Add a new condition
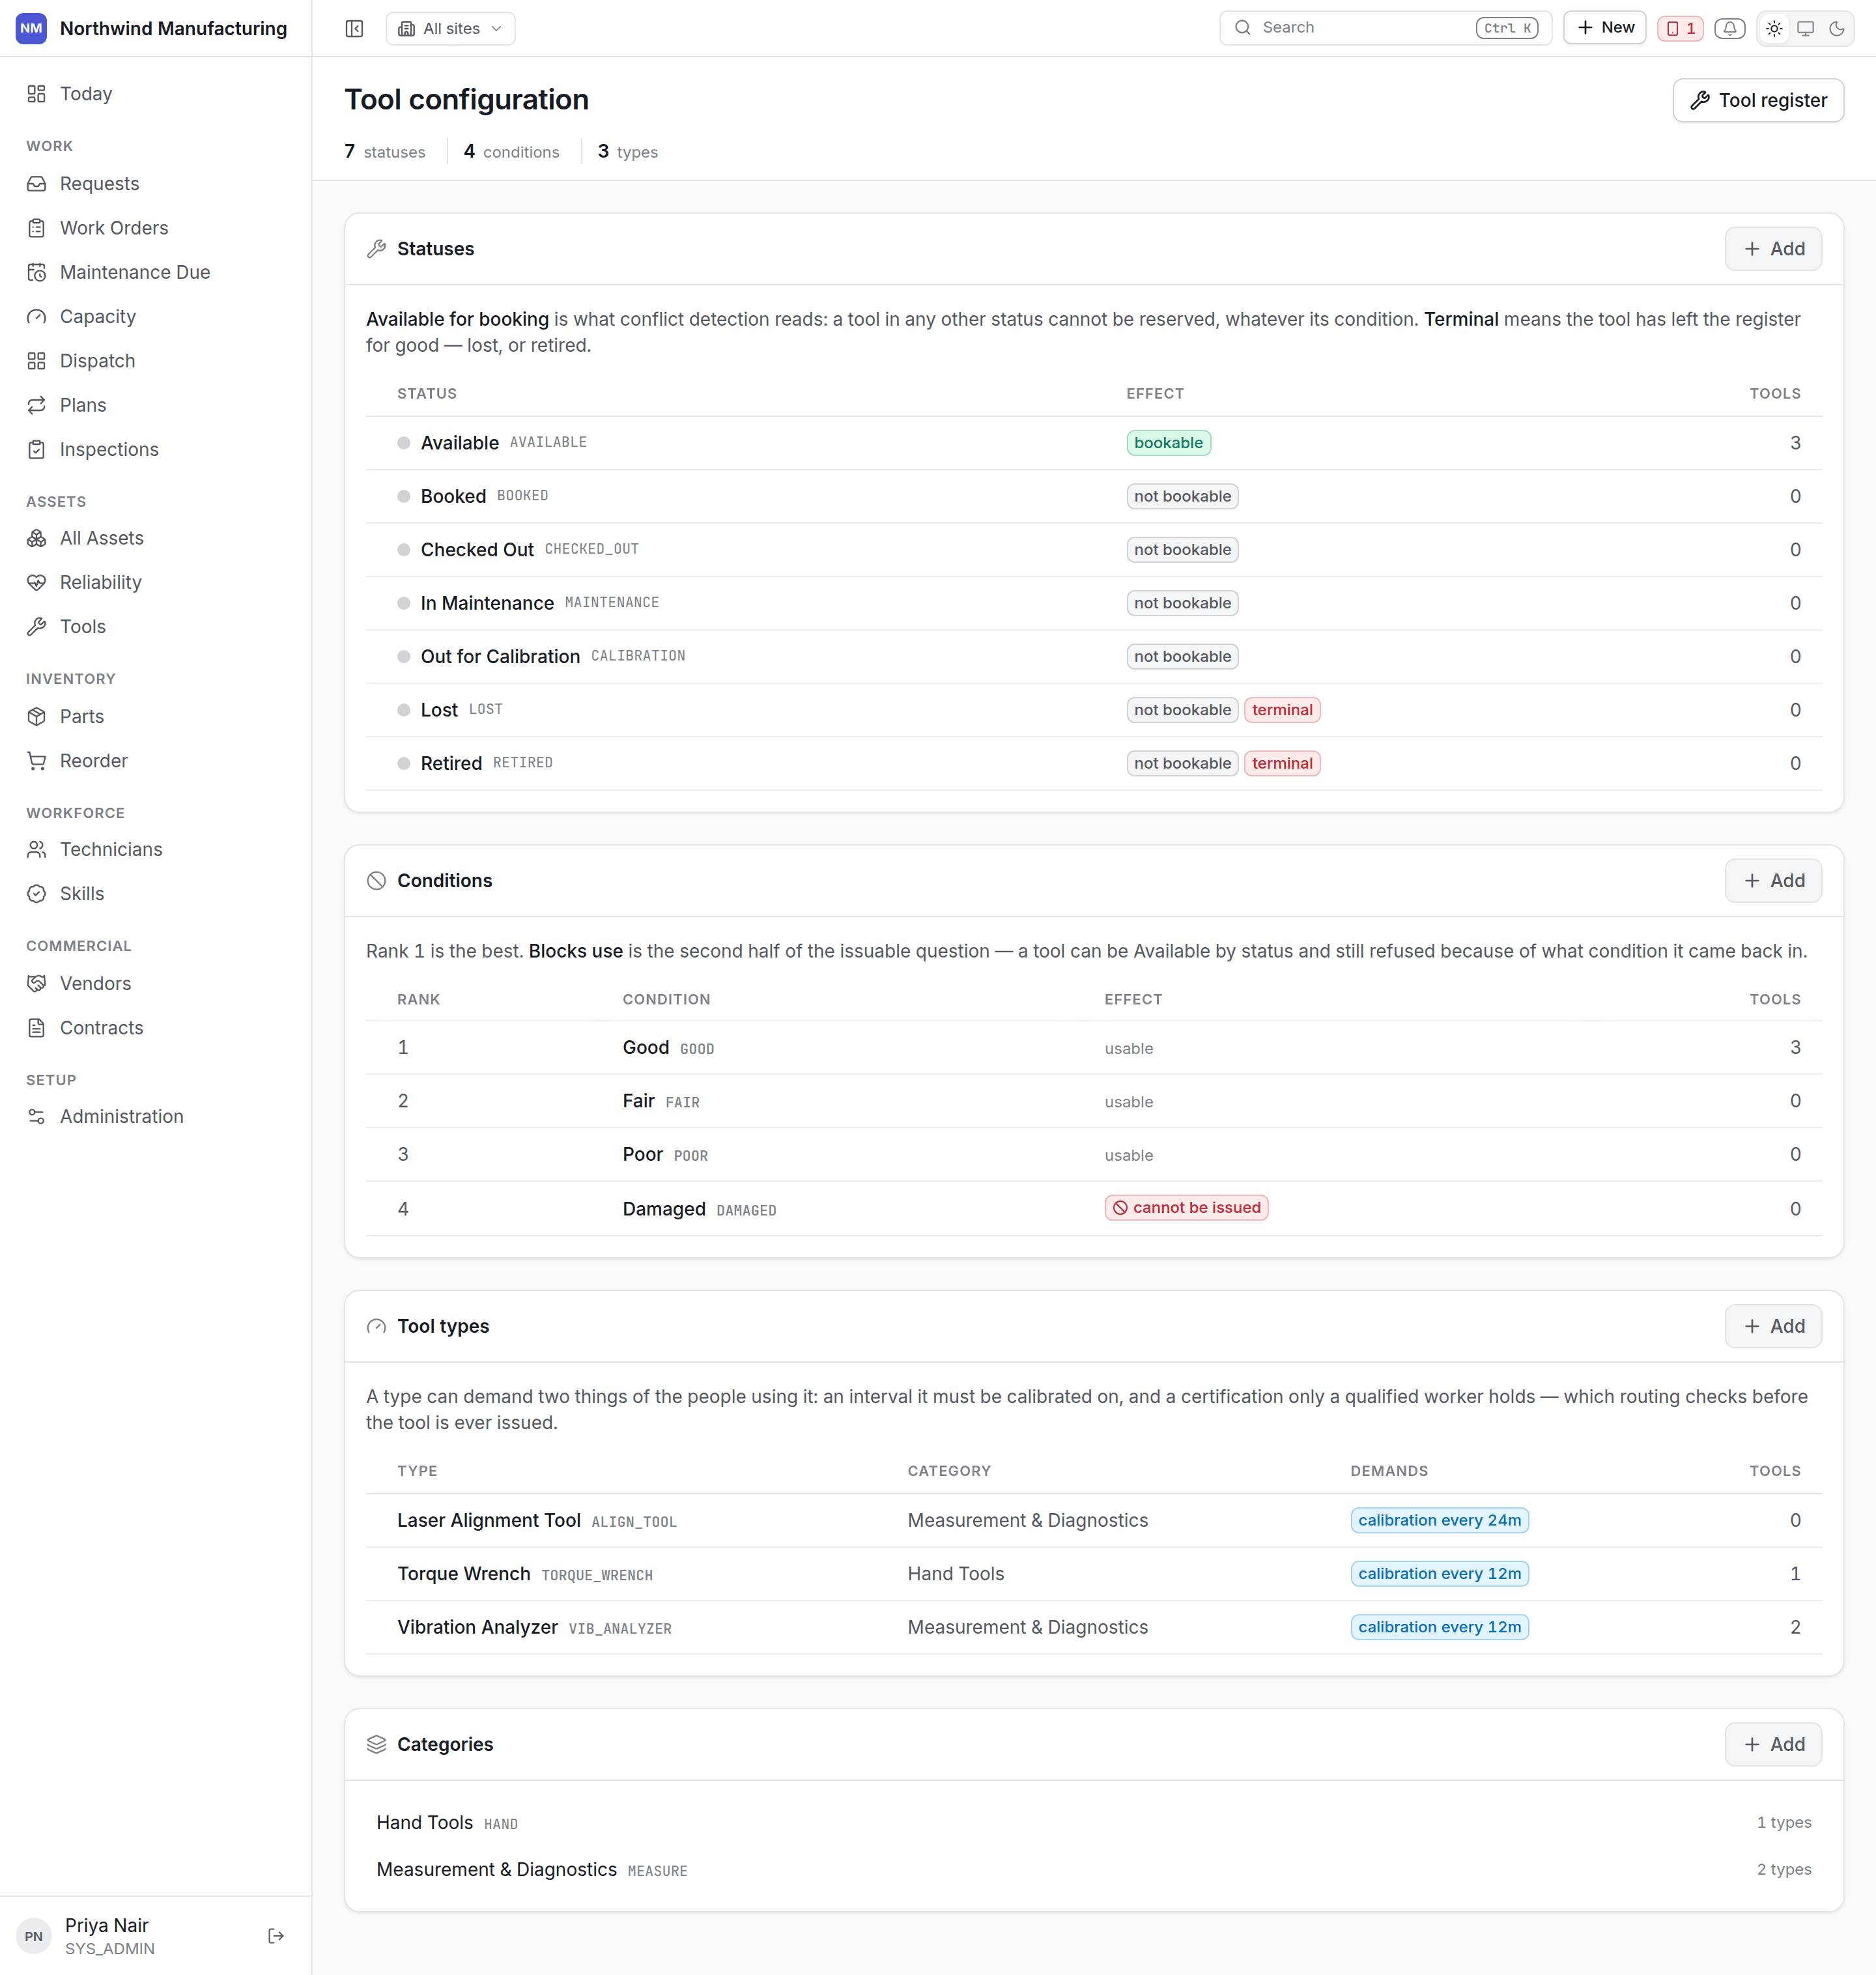The image size is (1876, 1975). coord(1773,881)
